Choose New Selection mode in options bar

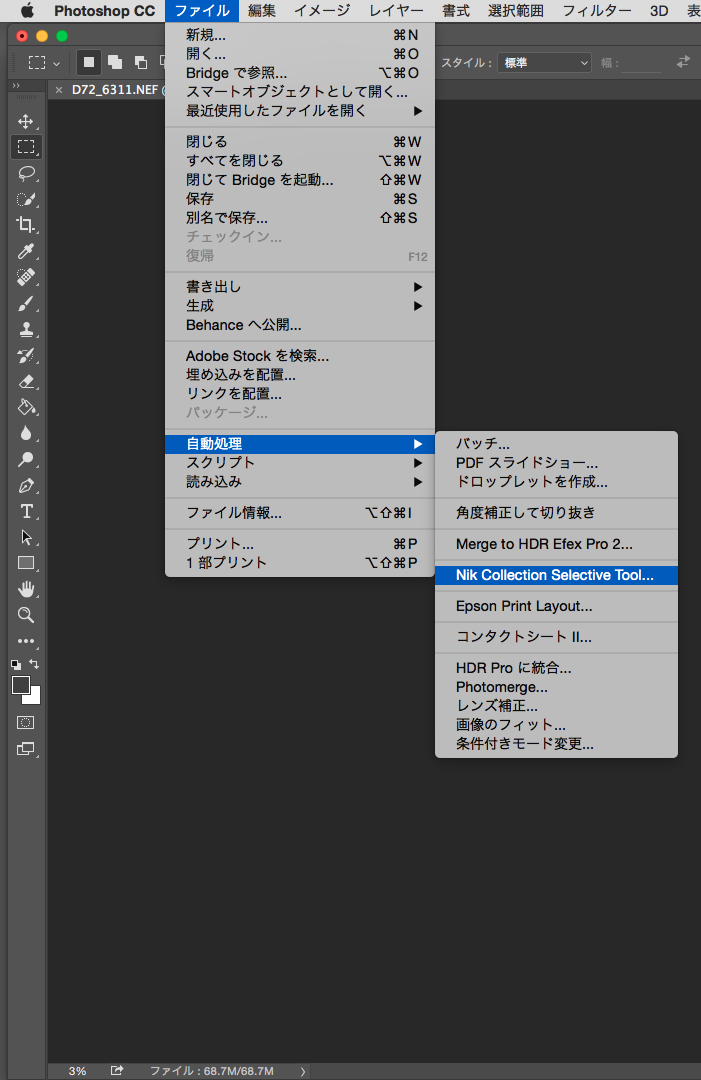(89, 63)
